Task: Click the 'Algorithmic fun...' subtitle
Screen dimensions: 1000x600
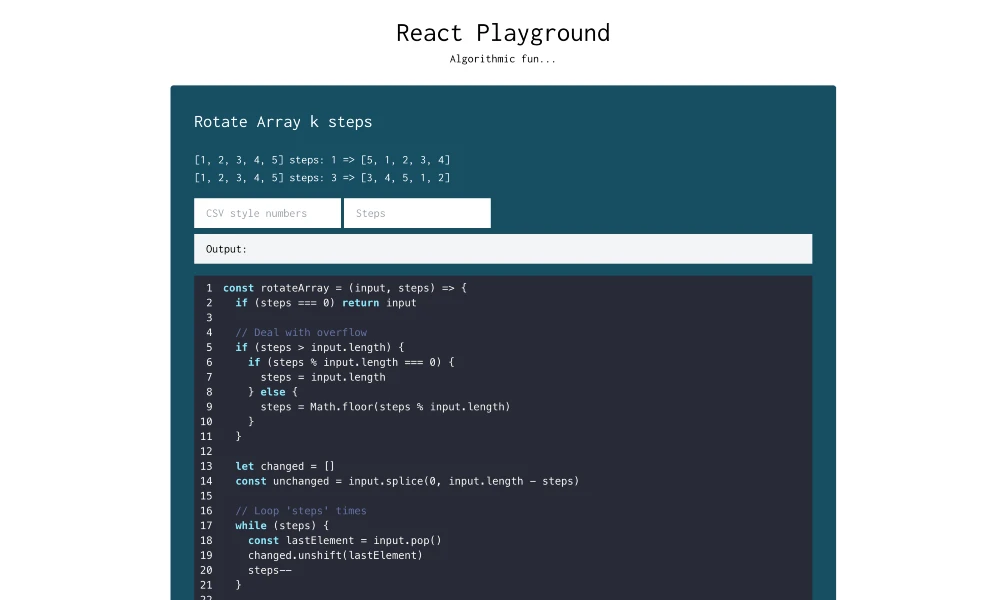Action: click(503, 59)
